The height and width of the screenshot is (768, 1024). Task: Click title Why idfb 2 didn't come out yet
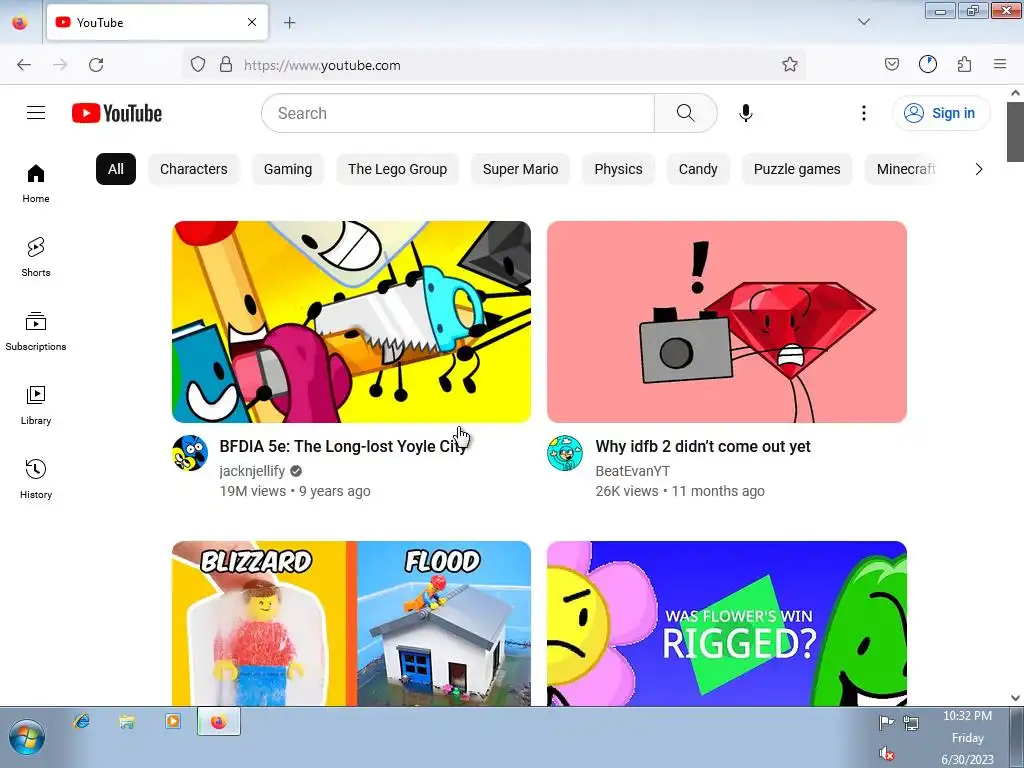[703, 447]
